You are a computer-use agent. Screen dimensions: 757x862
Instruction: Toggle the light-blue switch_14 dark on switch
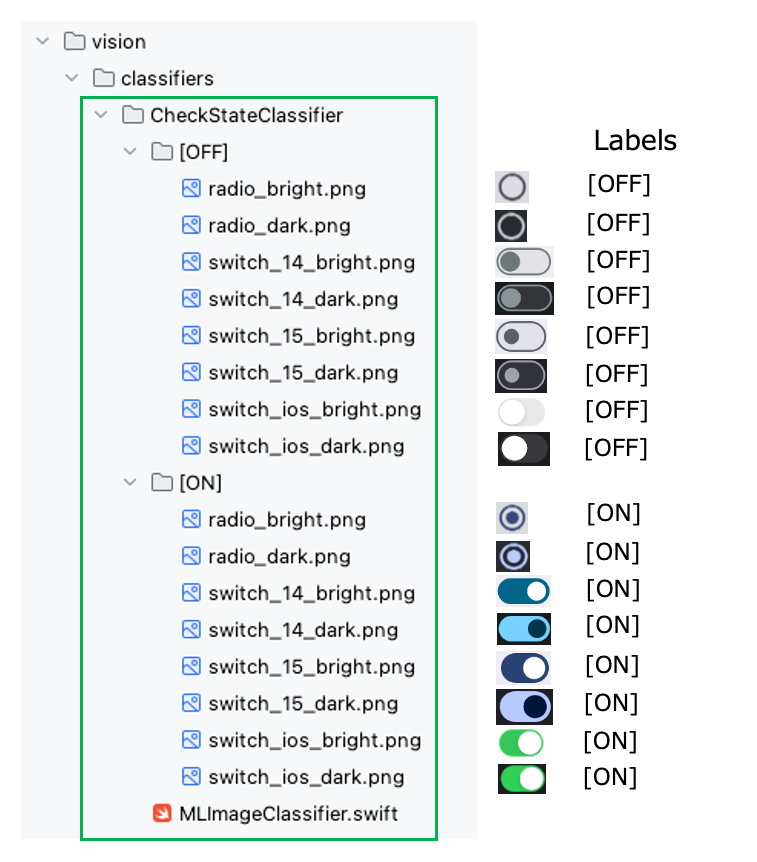coord(523,629)
